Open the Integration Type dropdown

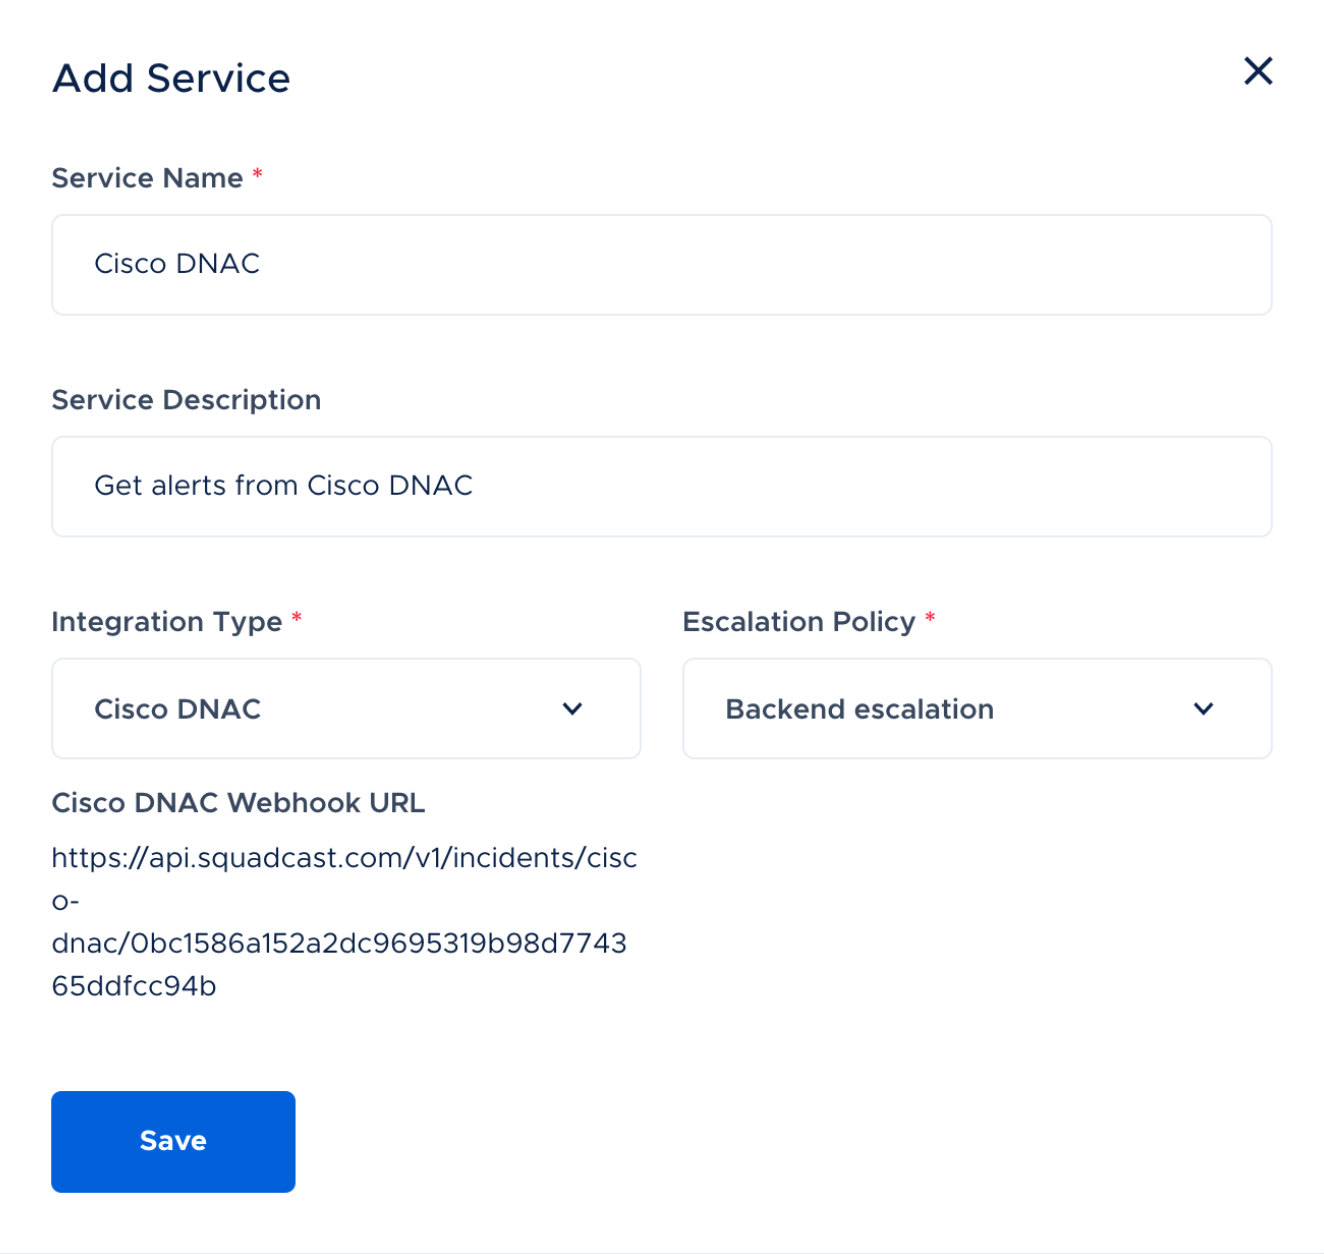pos(346,709)
